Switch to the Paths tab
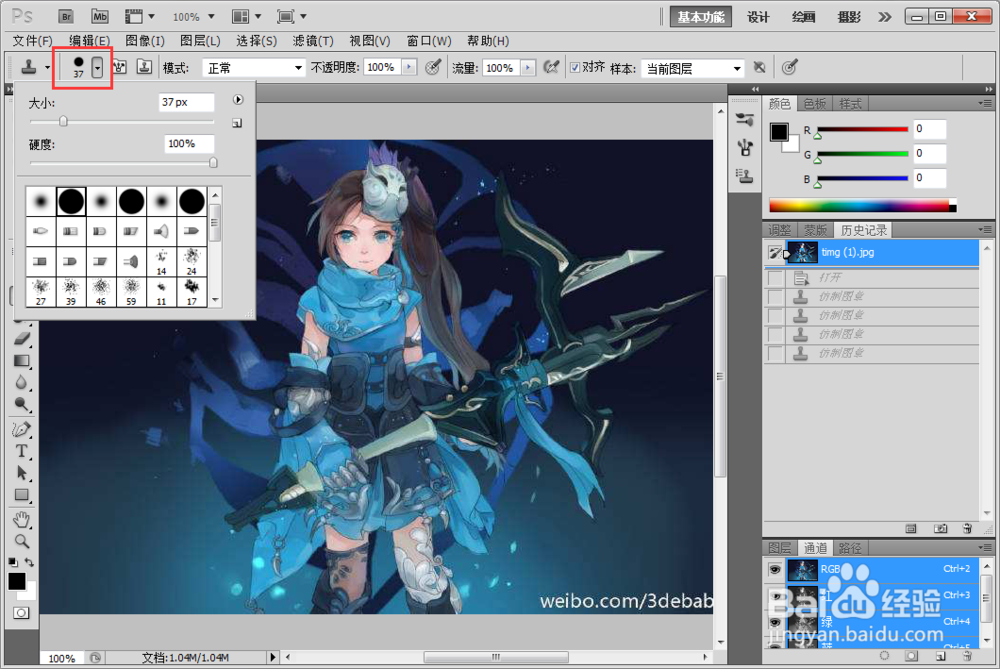Screen dimensions: 1000x669 [849, 548]
